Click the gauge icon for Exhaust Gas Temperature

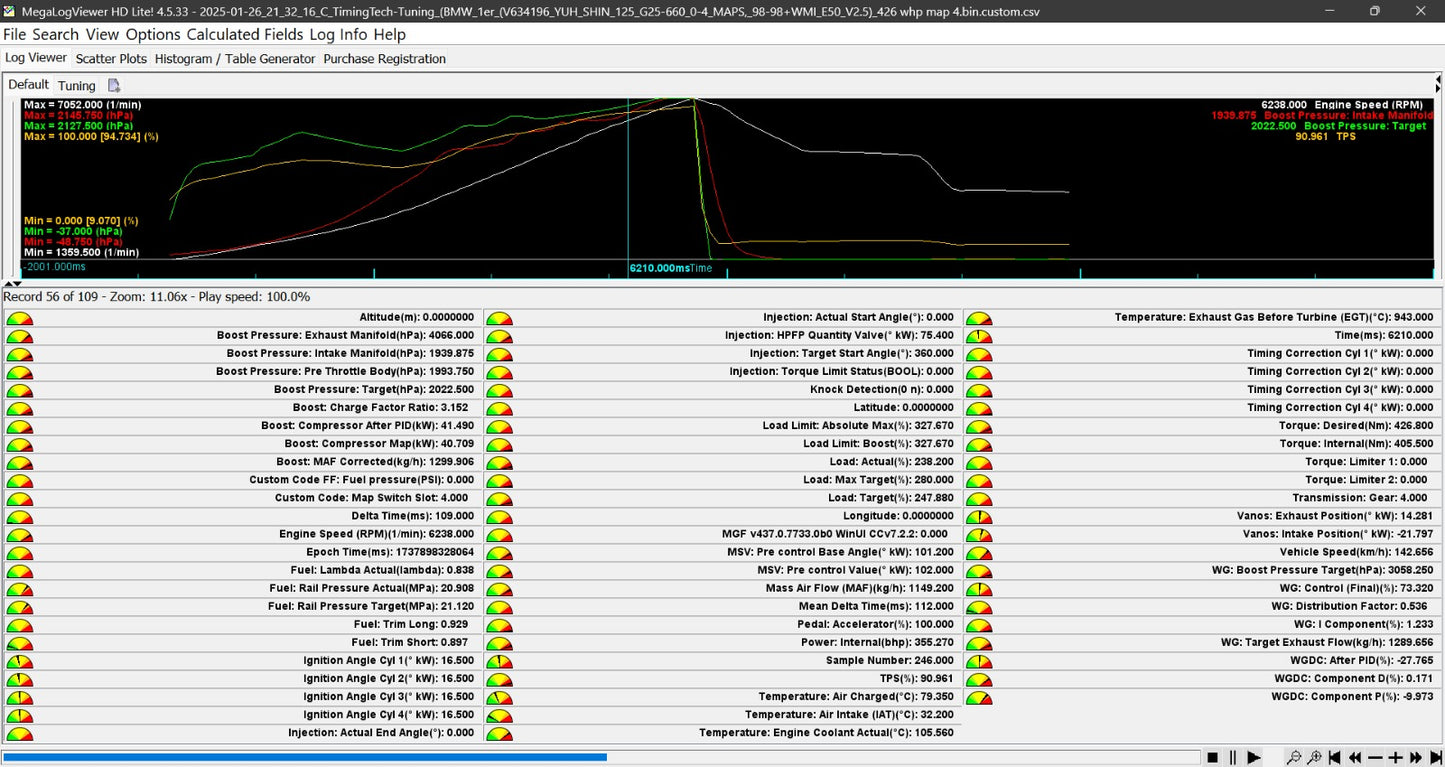pyautogui.click(x=979, y=318)
